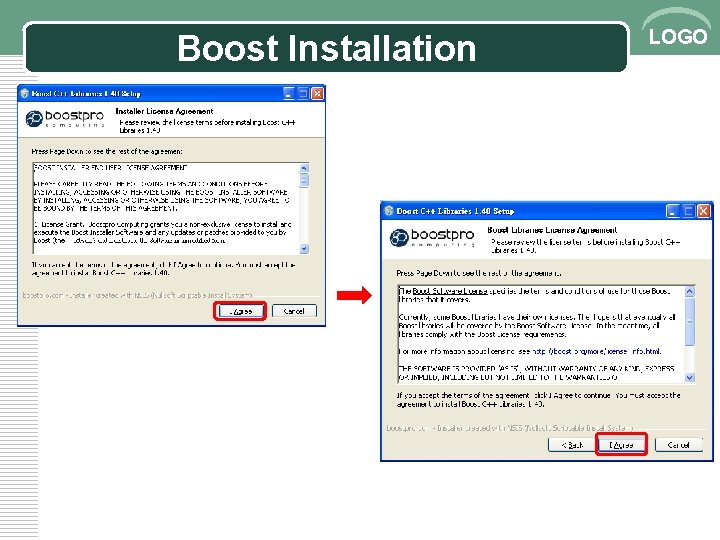
Task: Cancel the Installer License Agreement dialog
Action: [294, 311]
